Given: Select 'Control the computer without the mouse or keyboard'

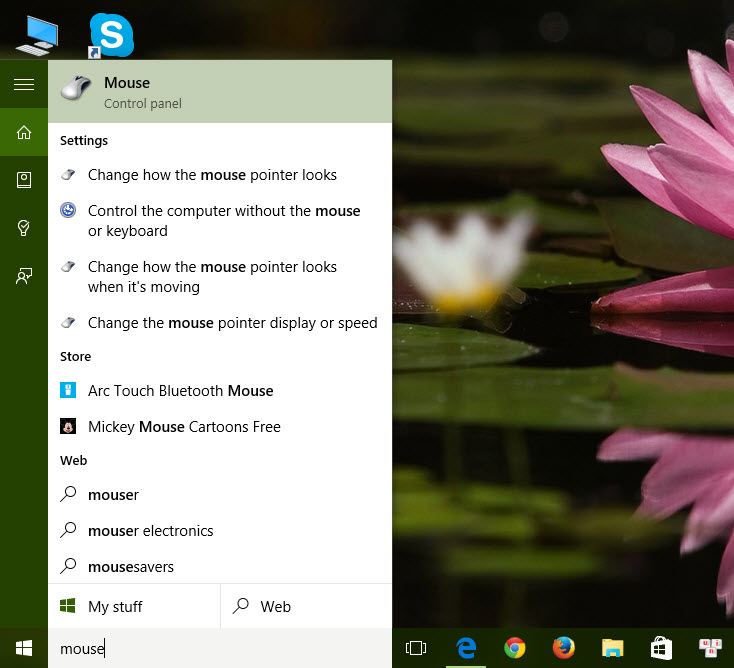Looking at the screenshot, I should 223,221.
